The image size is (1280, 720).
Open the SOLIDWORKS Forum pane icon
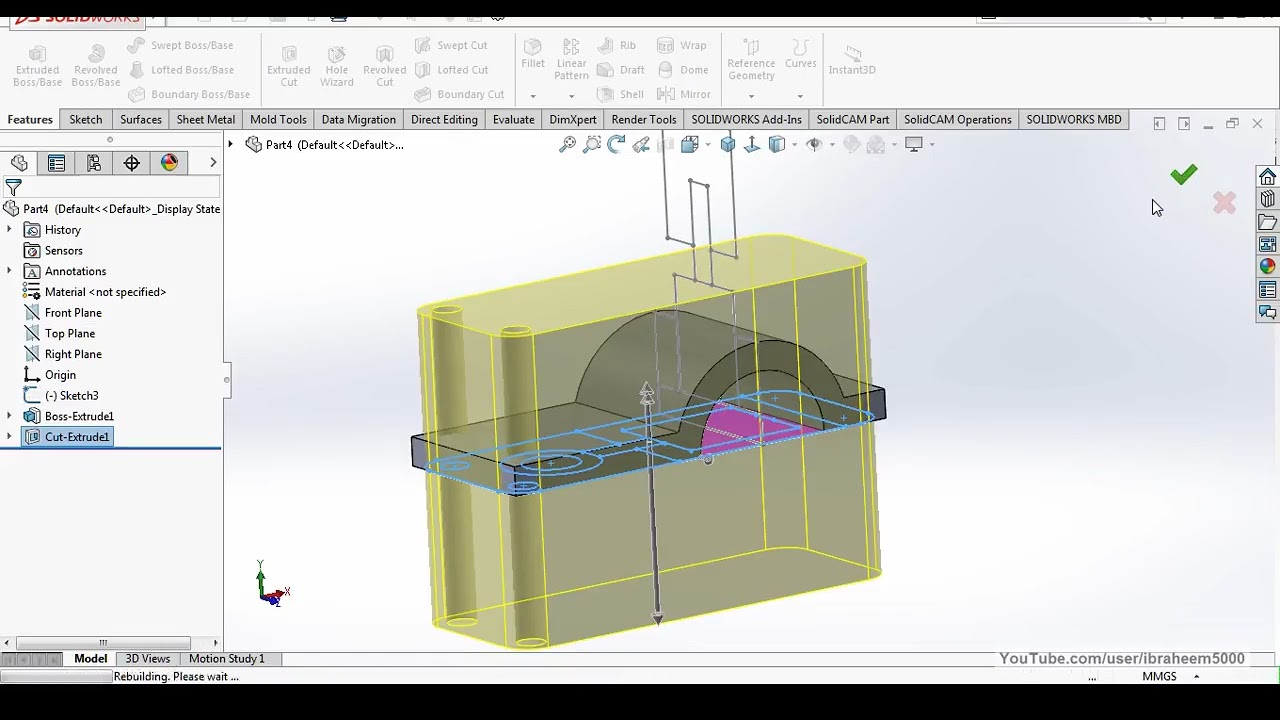(1267, 313)
